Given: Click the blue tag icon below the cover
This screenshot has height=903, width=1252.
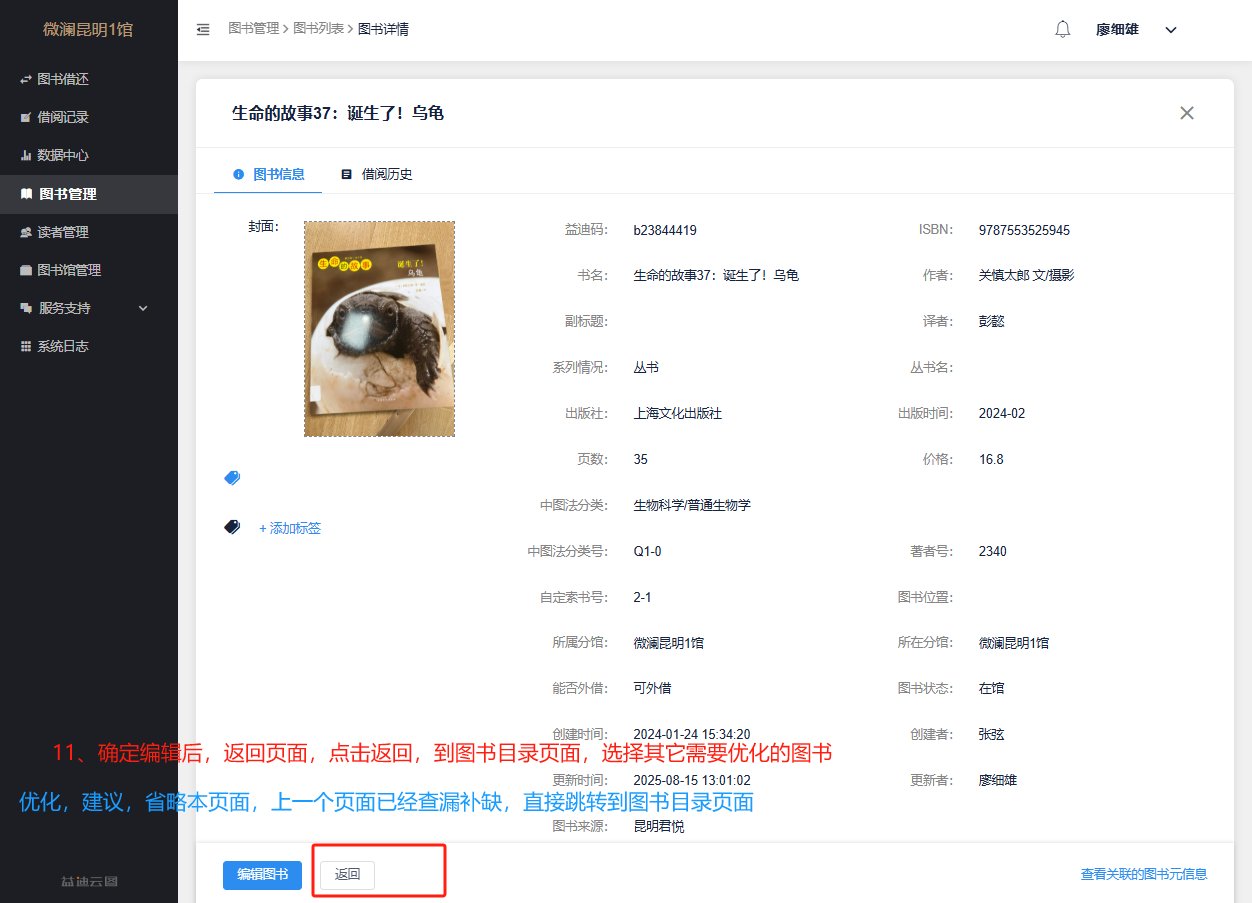Looking at the screenshot, I should point(232,478).
